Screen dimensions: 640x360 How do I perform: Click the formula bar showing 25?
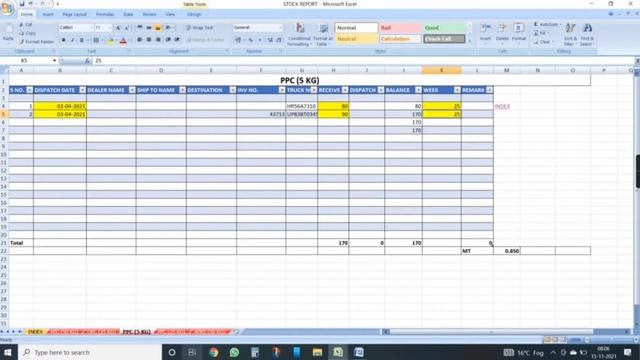tap(363, 60)
